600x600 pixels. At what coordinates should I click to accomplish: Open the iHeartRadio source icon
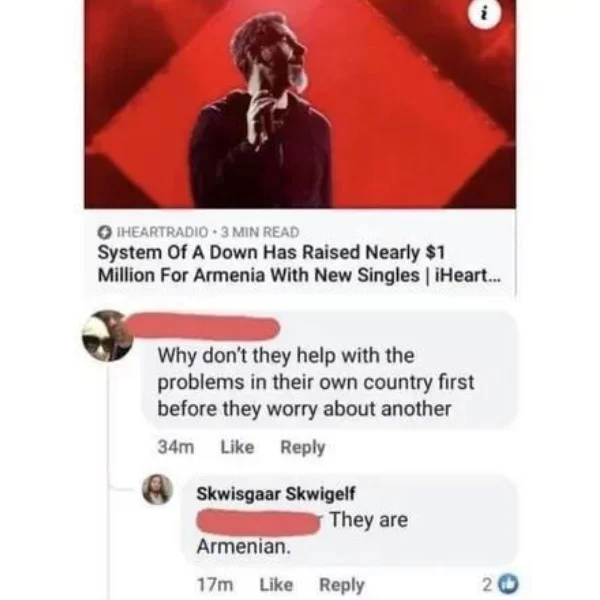(x=104, y=232)
